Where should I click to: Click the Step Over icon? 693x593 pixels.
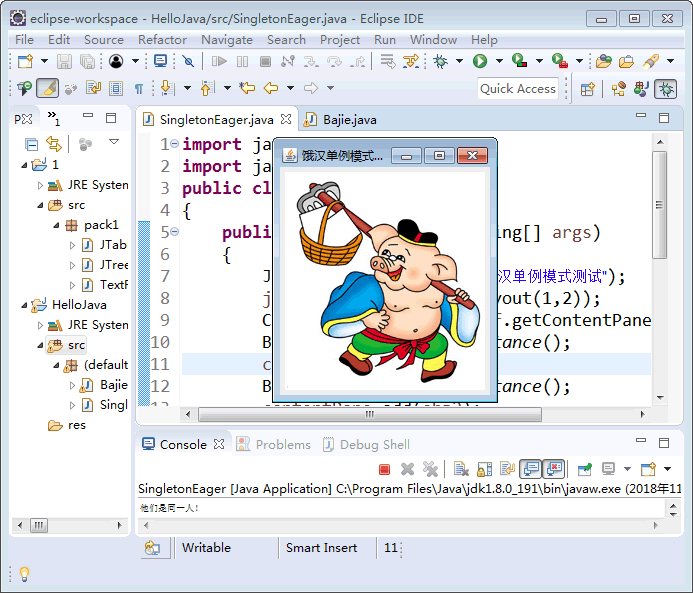[335, 61]
